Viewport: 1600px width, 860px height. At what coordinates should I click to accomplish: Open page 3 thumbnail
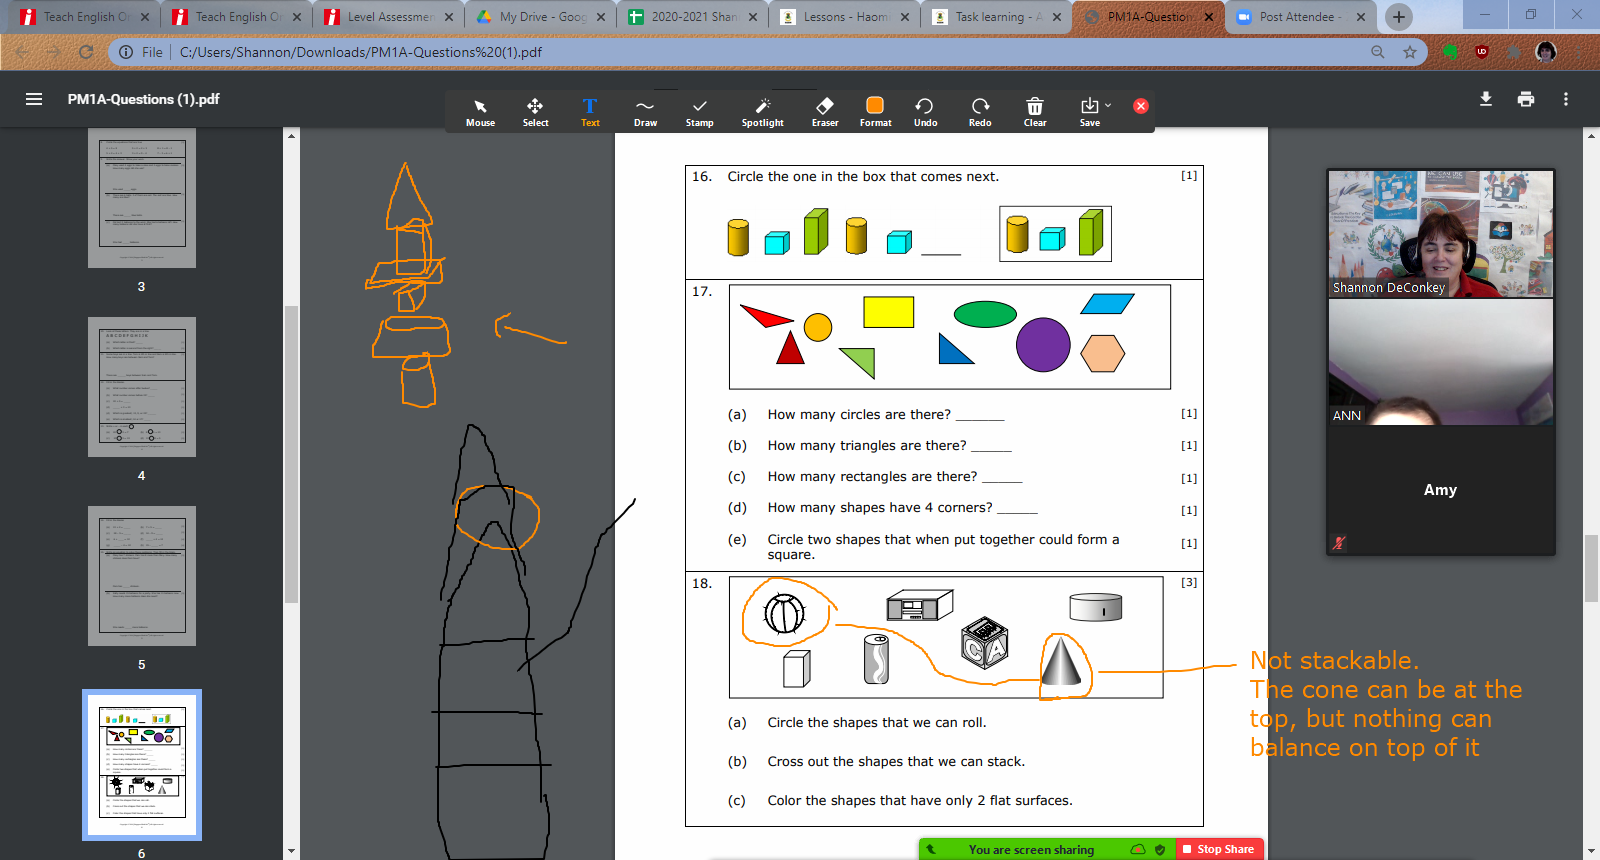(142, 198)
